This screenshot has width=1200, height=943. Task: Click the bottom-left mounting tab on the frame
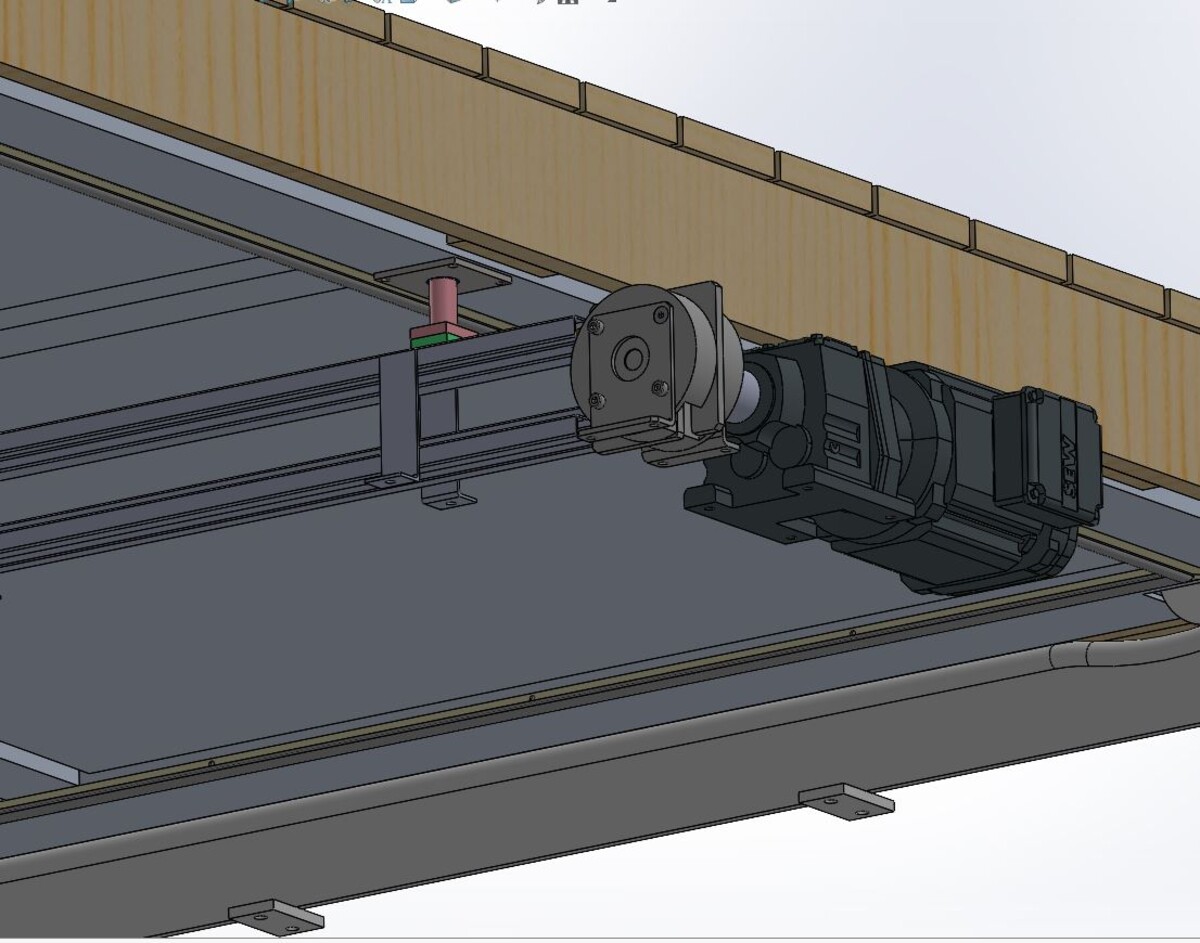coord(275,915)
